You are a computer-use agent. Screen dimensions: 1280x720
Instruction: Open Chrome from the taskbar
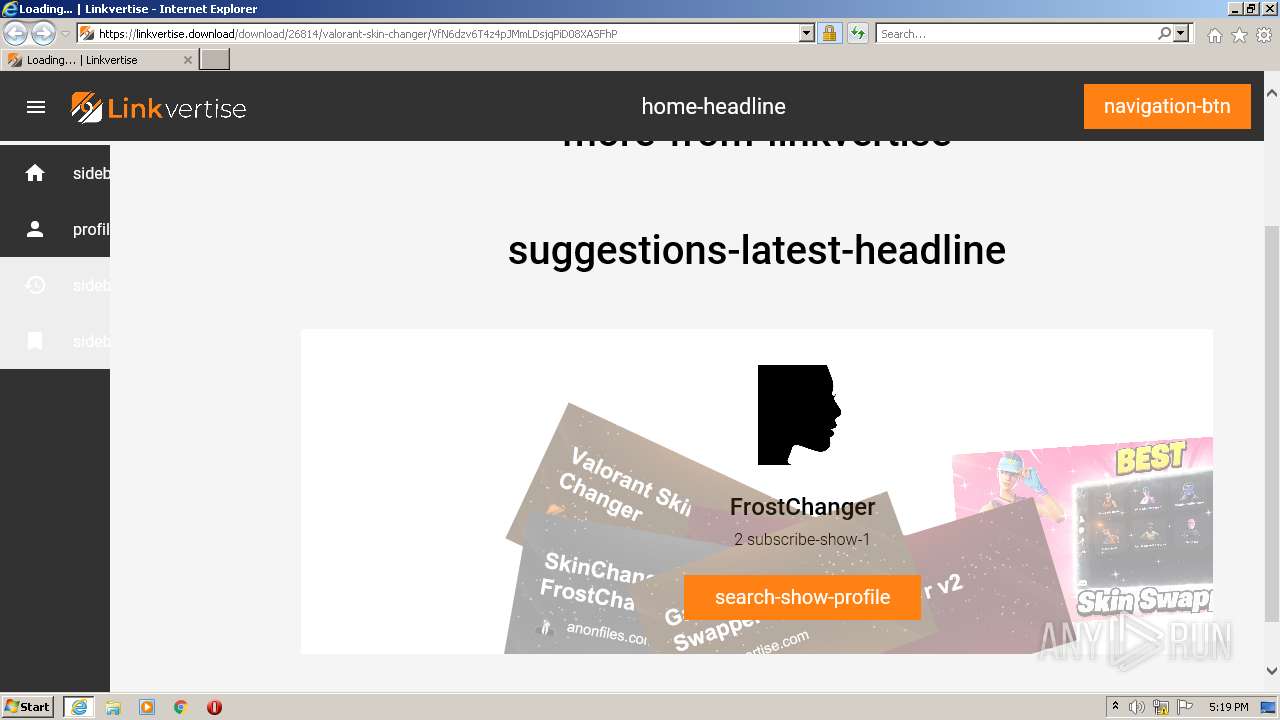pos(181,707)
